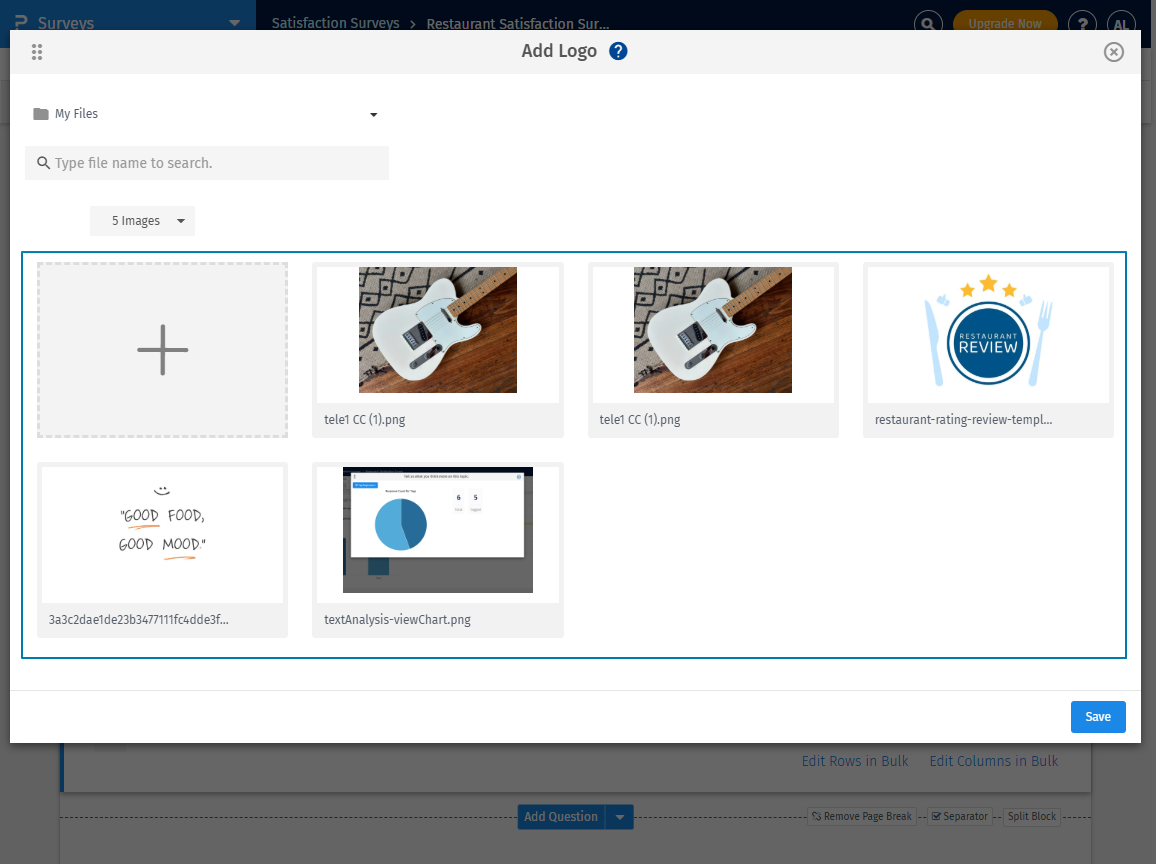Image resolution: width=1156 pixels, height=864 pixels.
Task: Open the Add Question dropdown arrow
Action: 619,816
